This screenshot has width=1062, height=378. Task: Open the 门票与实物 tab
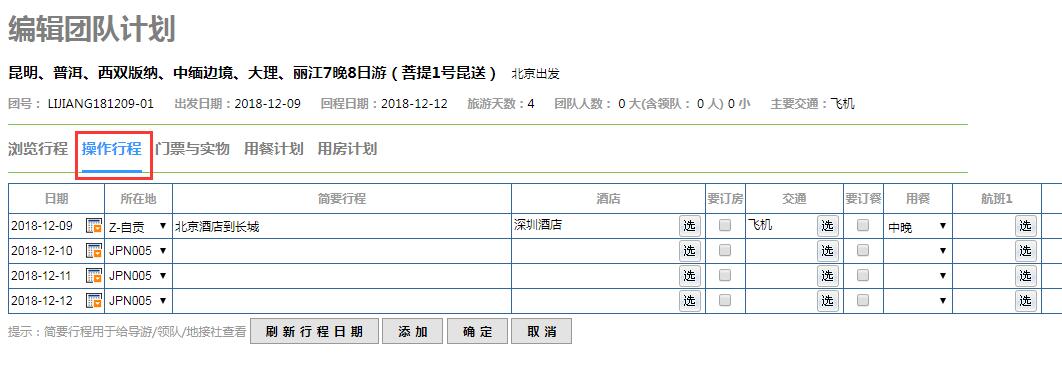click(x=192, y=149)
